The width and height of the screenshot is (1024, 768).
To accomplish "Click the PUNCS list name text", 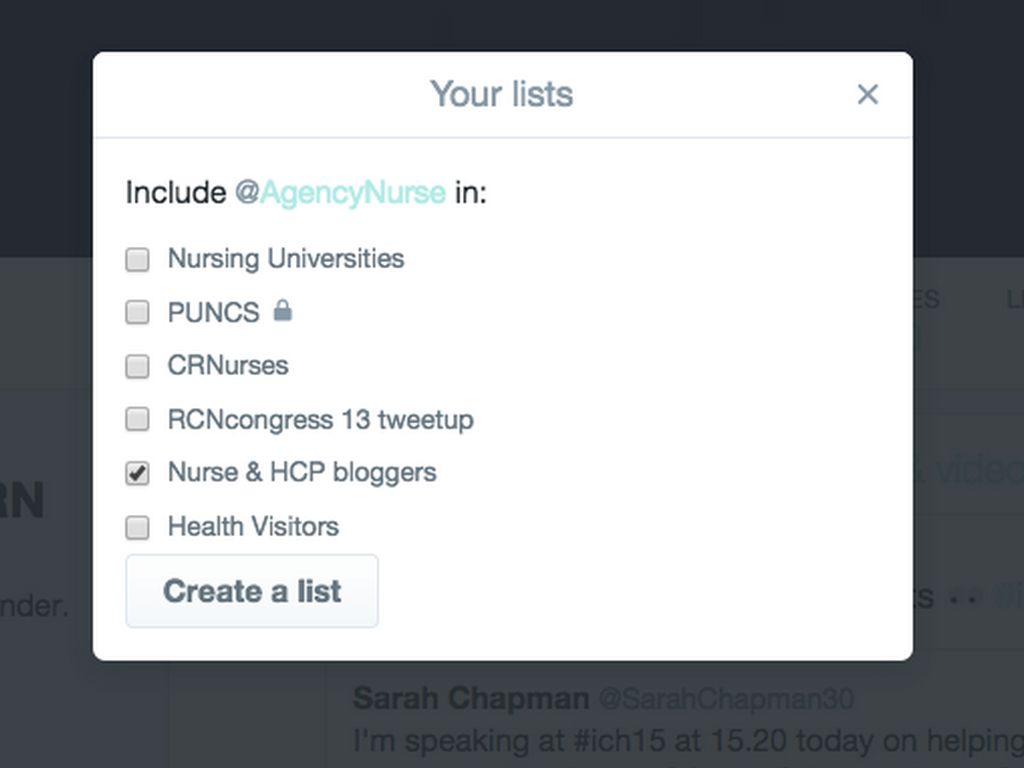I will pos(213,313).
